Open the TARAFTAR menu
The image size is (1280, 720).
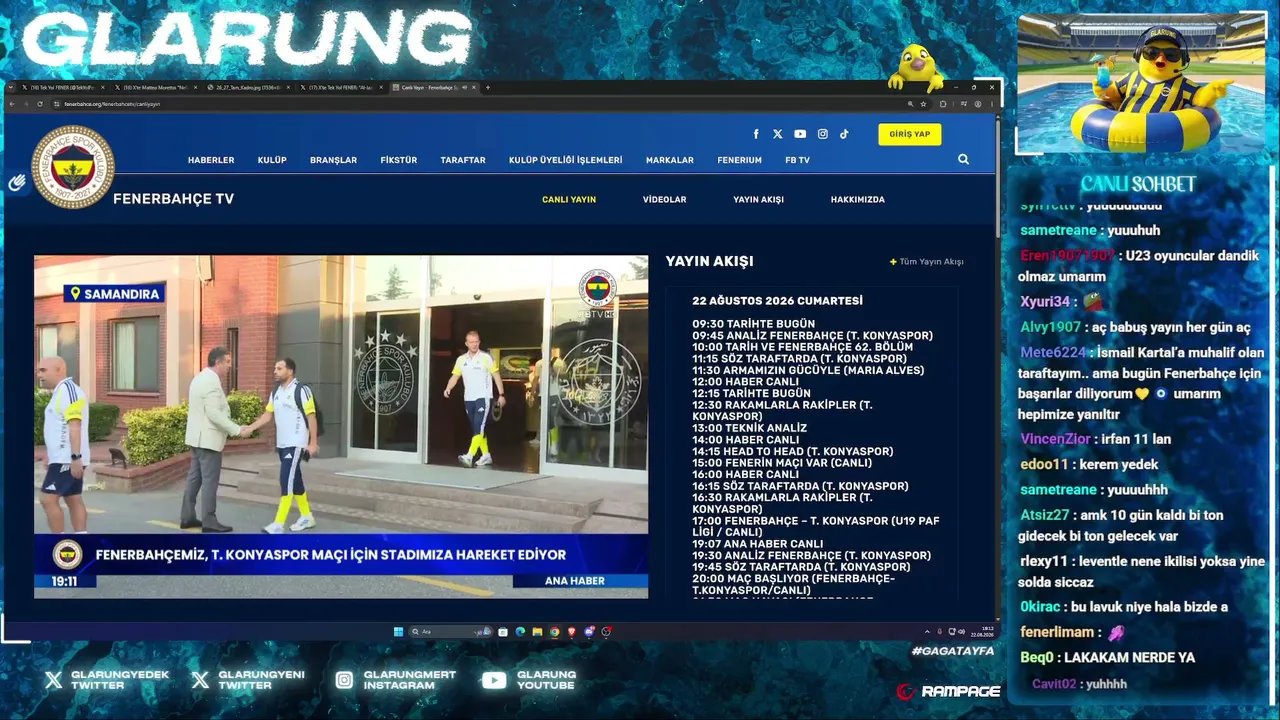463,160
